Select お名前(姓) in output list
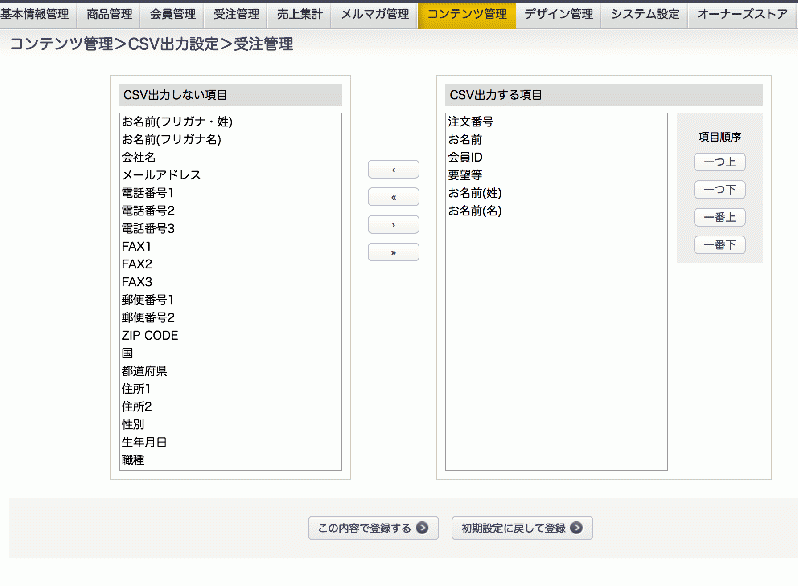Viewport: 798px width, 586px height. tap(556, 193)
